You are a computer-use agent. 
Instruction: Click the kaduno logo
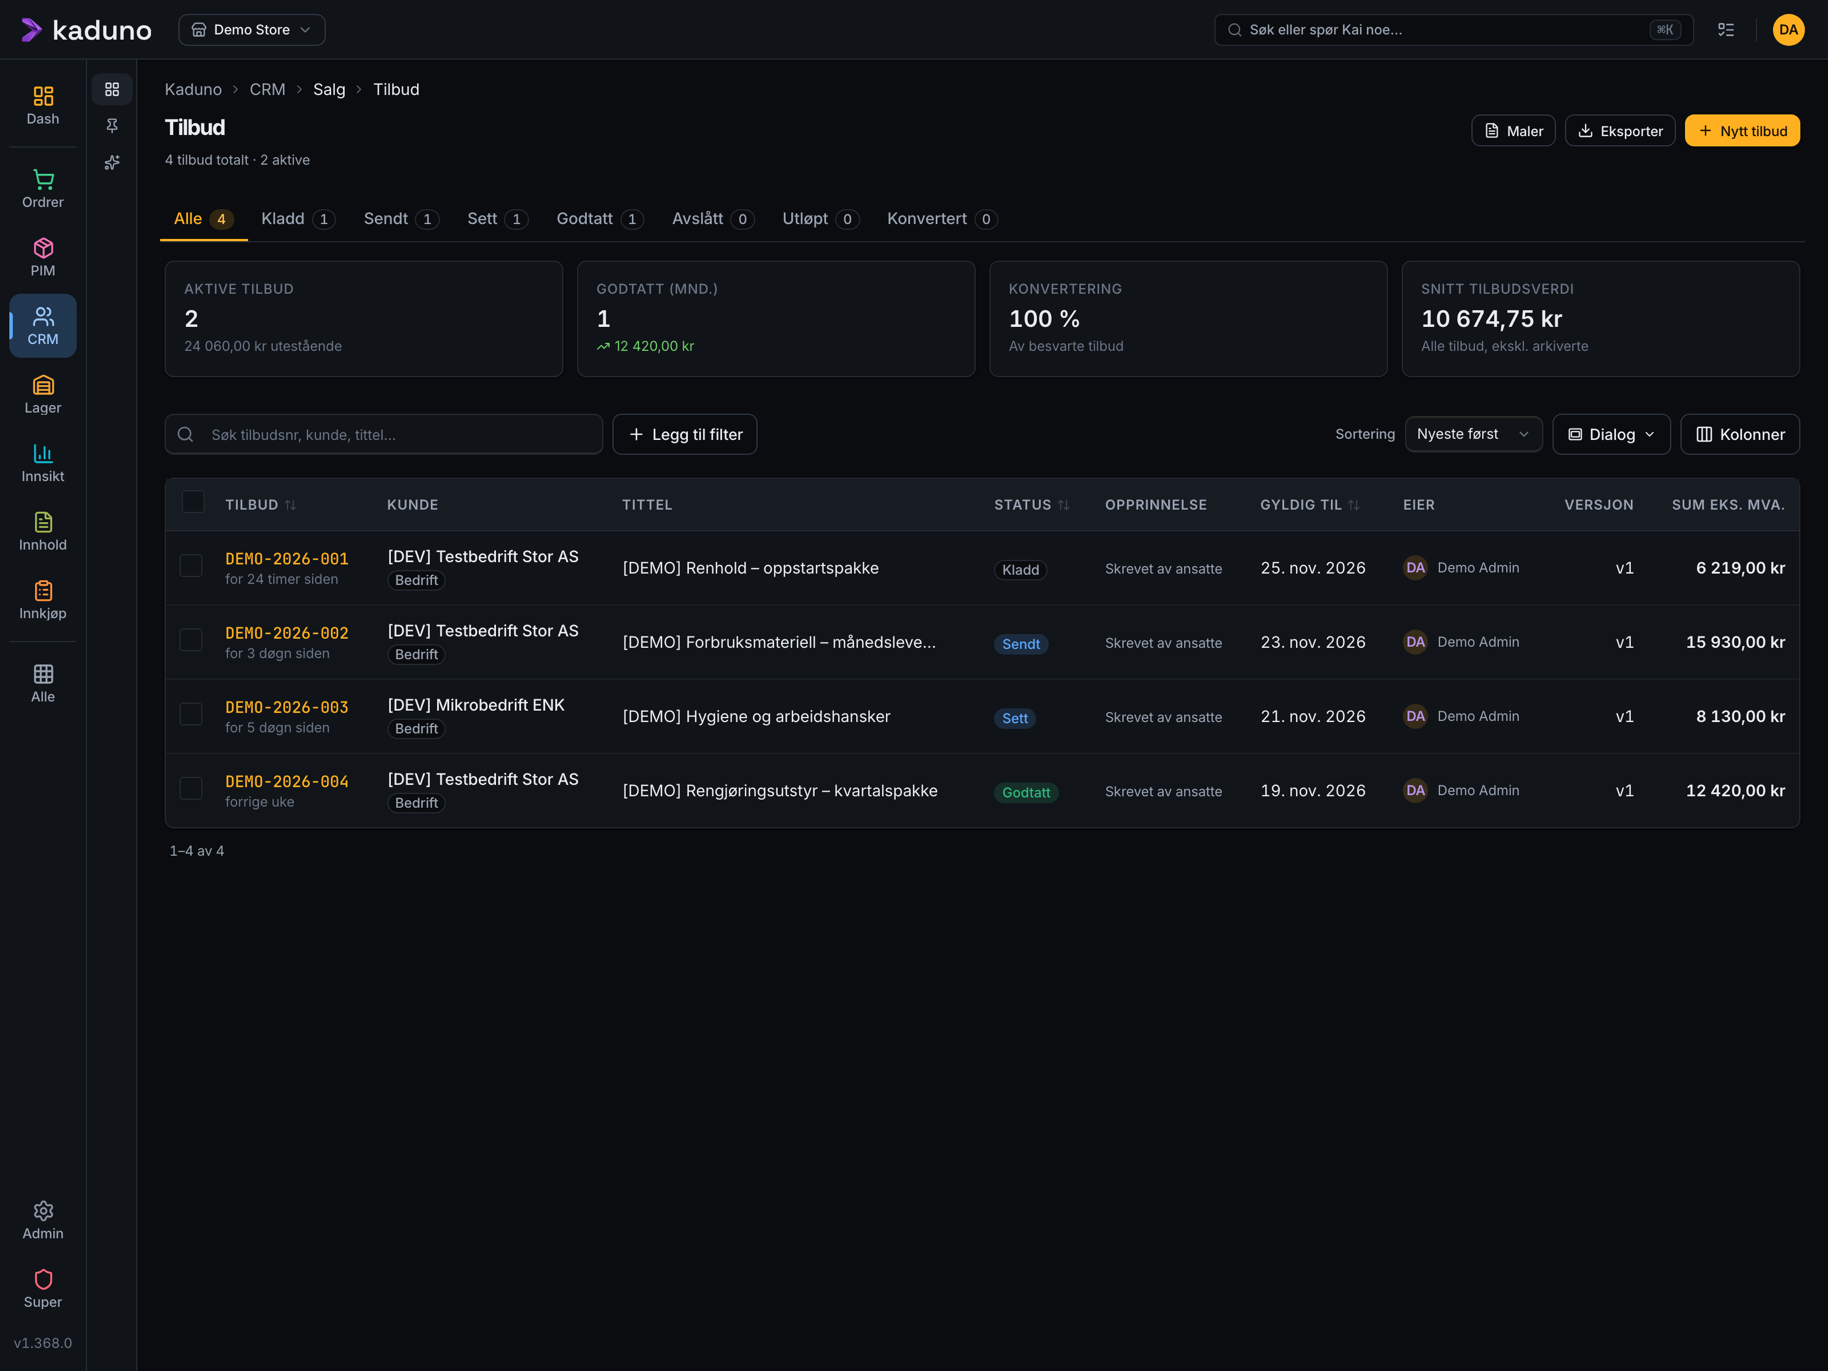(x=87, y=30)
